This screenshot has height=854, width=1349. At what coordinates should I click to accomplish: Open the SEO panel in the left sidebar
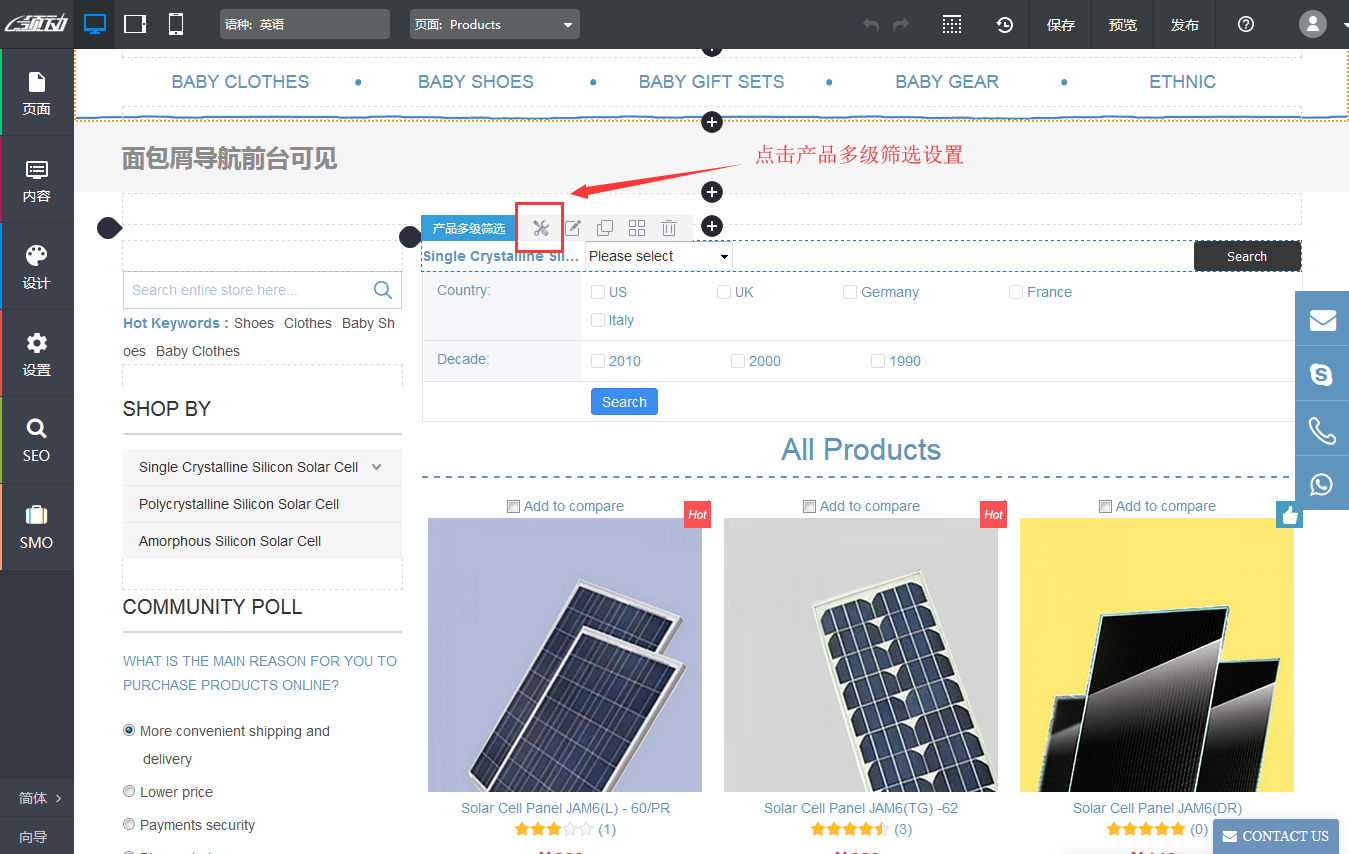click(x=36, y=440)
